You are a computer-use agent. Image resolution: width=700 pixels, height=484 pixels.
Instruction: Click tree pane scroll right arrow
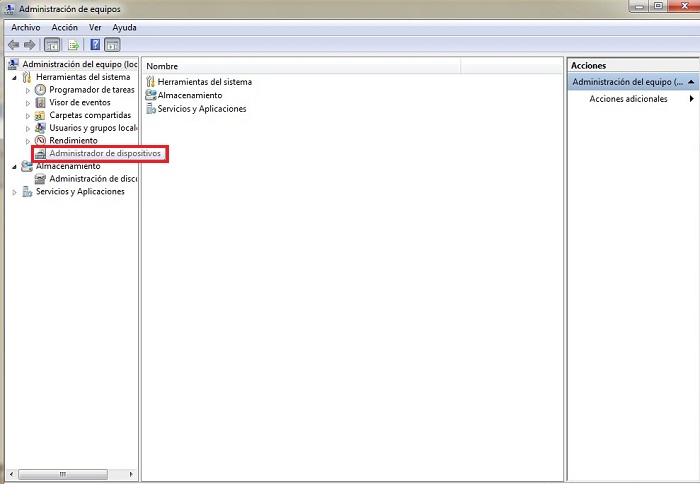pos(131,474)
